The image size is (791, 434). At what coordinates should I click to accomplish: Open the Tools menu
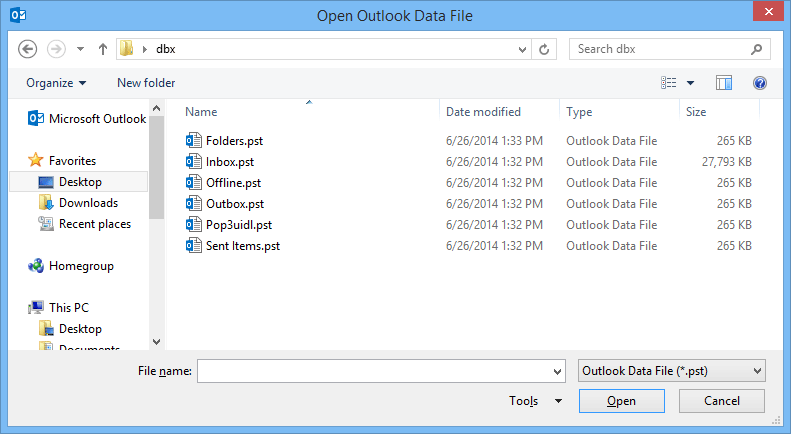[x=523, y=401]
